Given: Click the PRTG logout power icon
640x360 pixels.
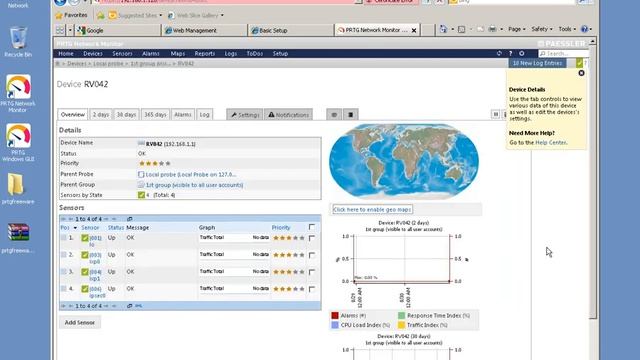Looking at the screenshot, I should point(522,53).
